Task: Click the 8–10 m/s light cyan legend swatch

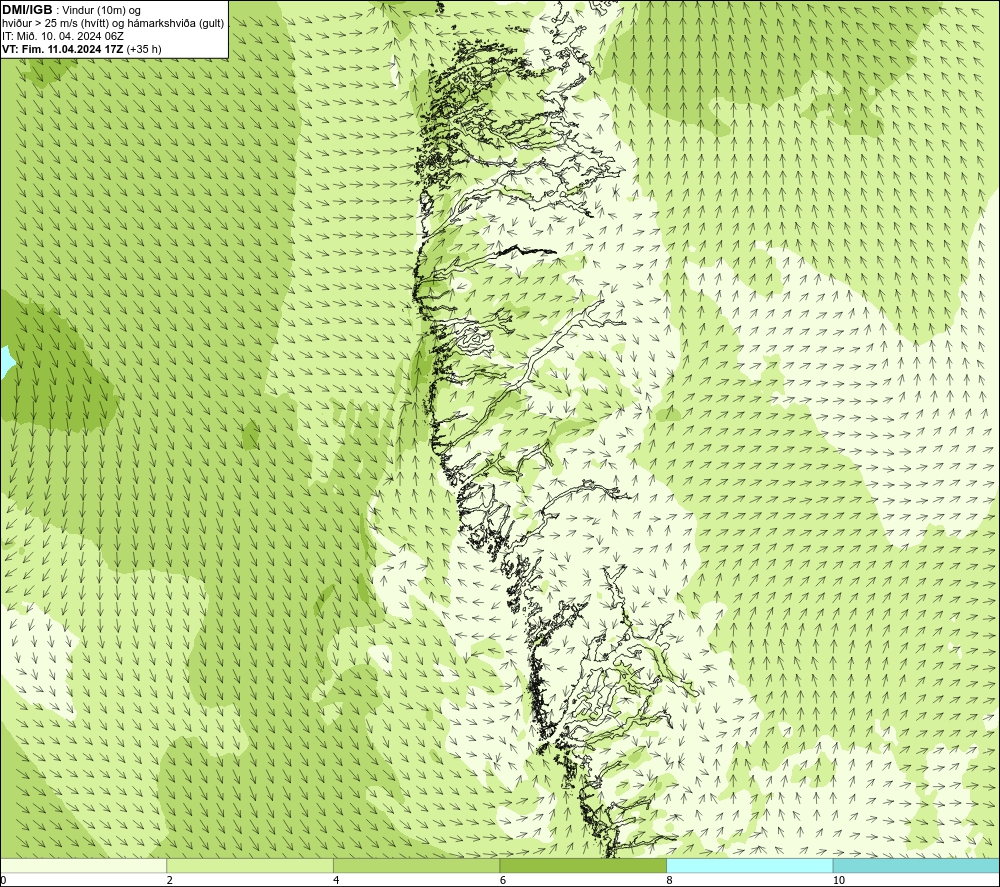Action: pos(749,865)
